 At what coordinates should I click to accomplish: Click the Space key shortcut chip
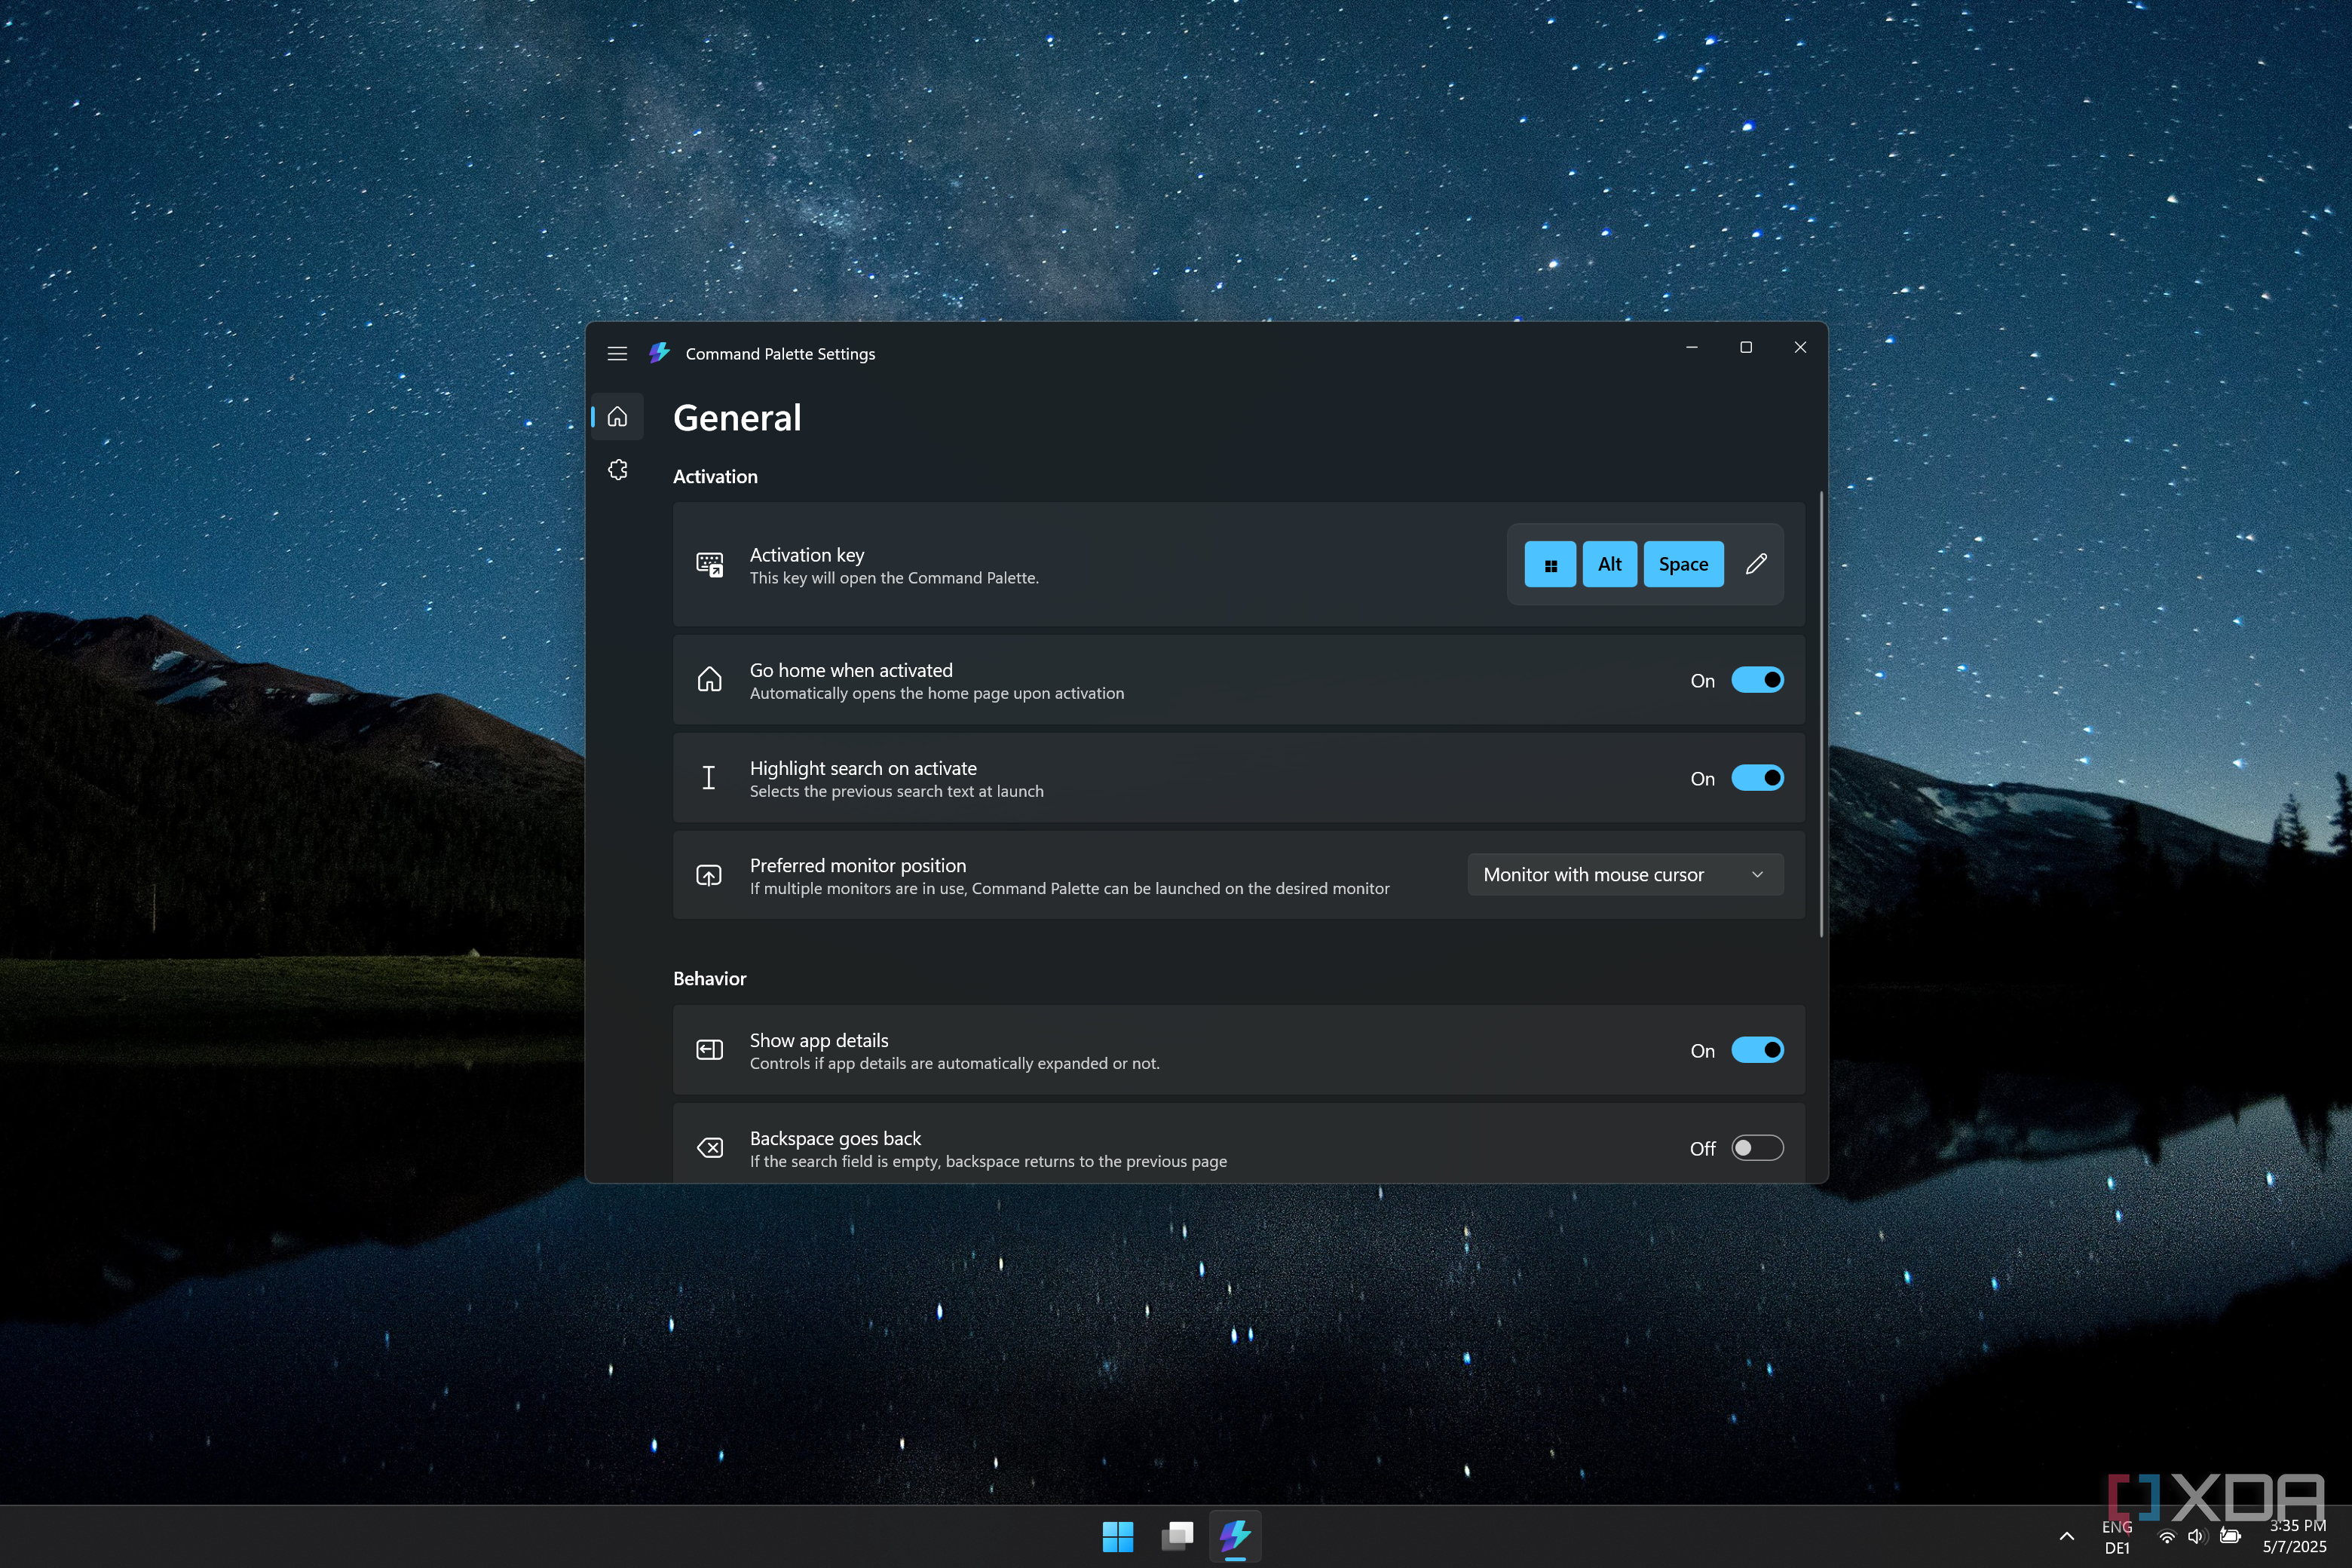pos(1683,564)
